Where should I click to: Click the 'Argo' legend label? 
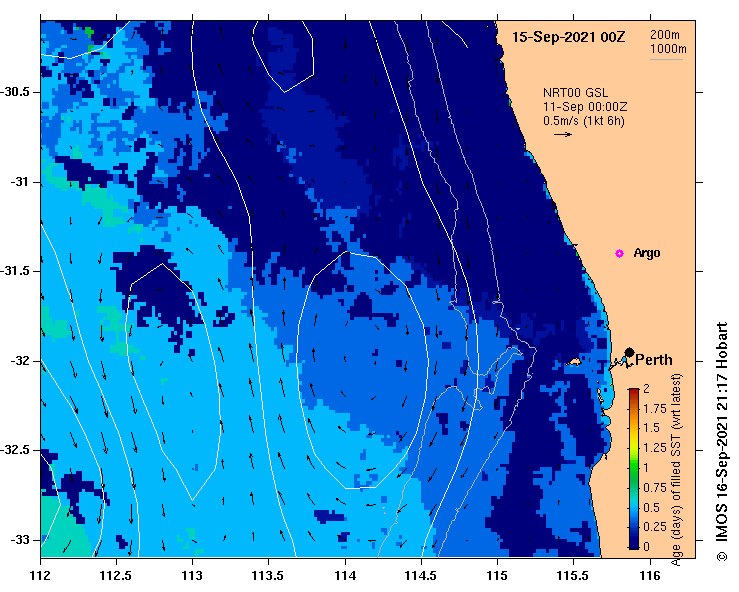coord(647,253)
